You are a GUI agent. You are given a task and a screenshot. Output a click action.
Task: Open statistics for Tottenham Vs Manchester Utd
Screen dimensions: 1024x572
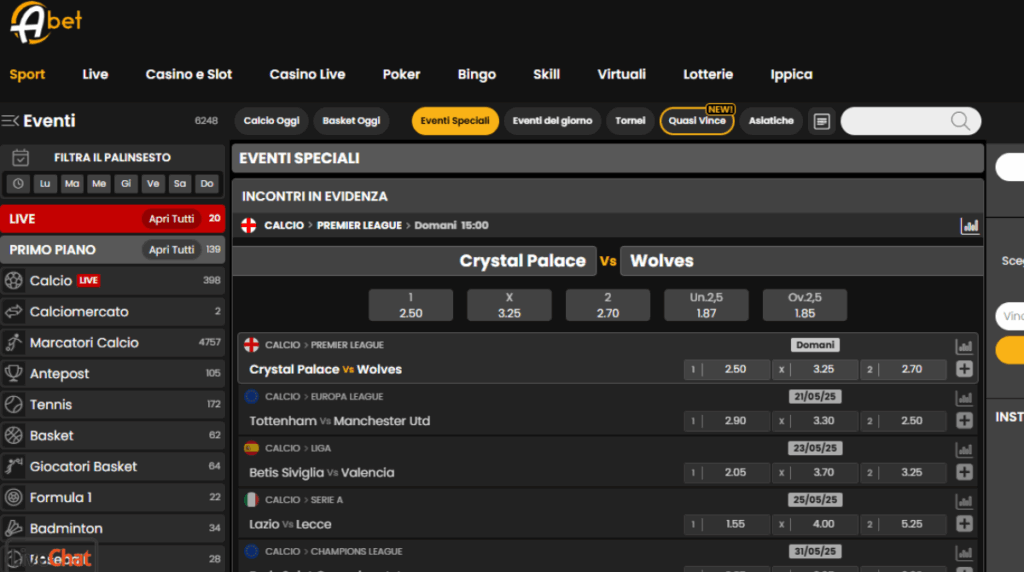point(964,398)
